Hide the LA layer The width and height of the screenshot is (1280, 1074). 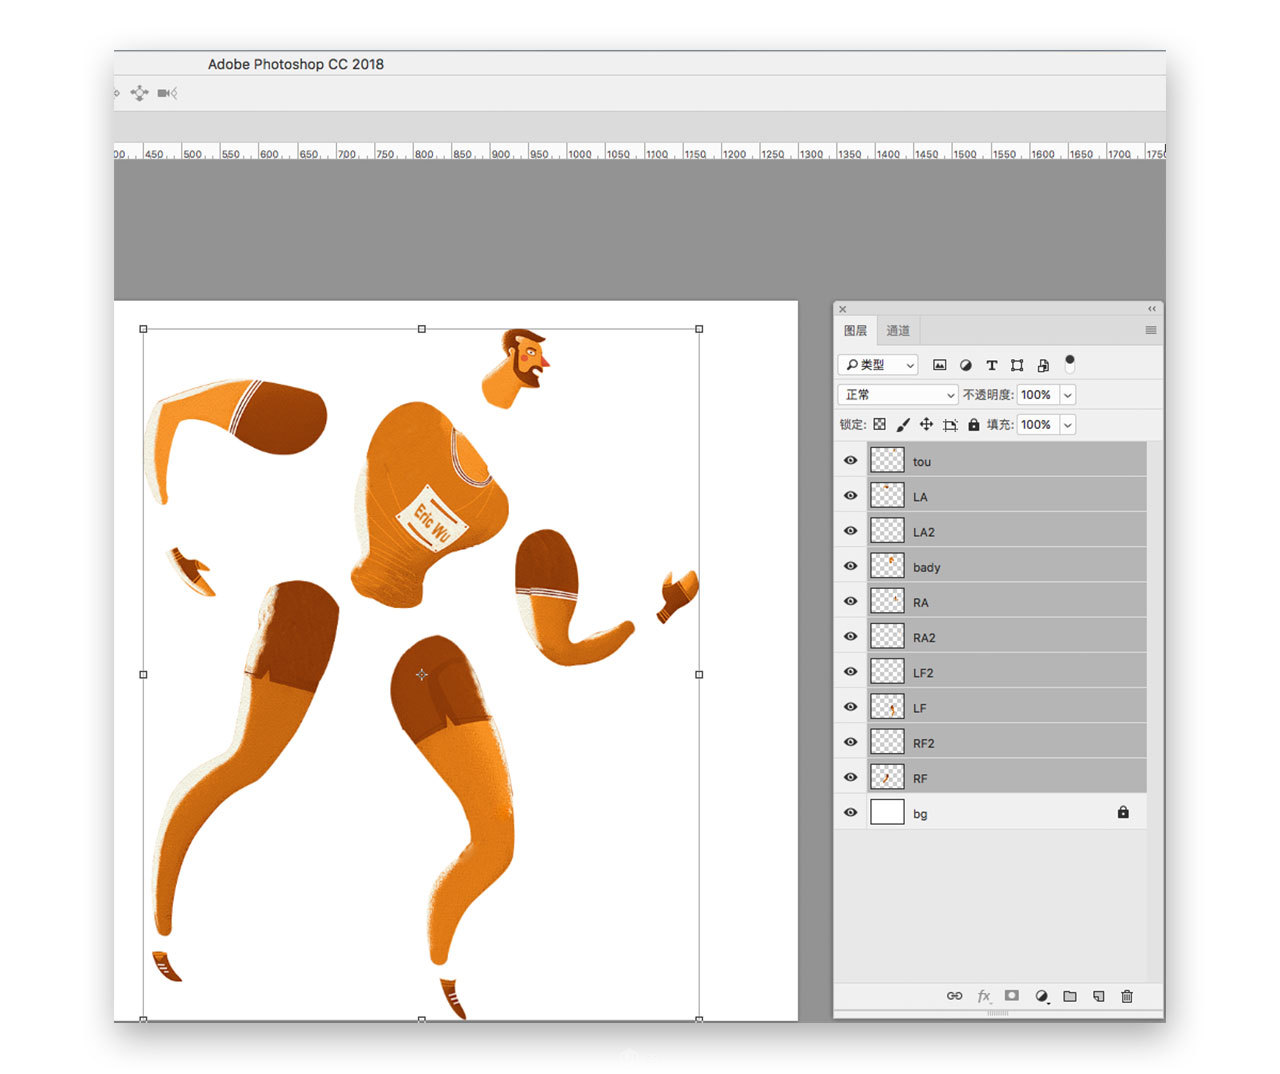click(851, 496)
